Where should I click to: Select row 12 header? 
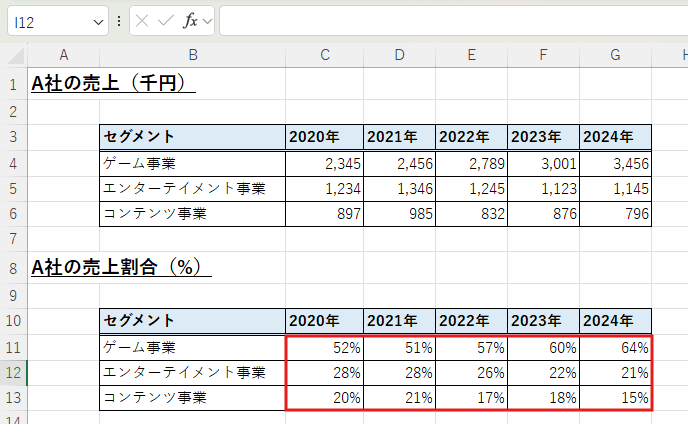[13, 373]
